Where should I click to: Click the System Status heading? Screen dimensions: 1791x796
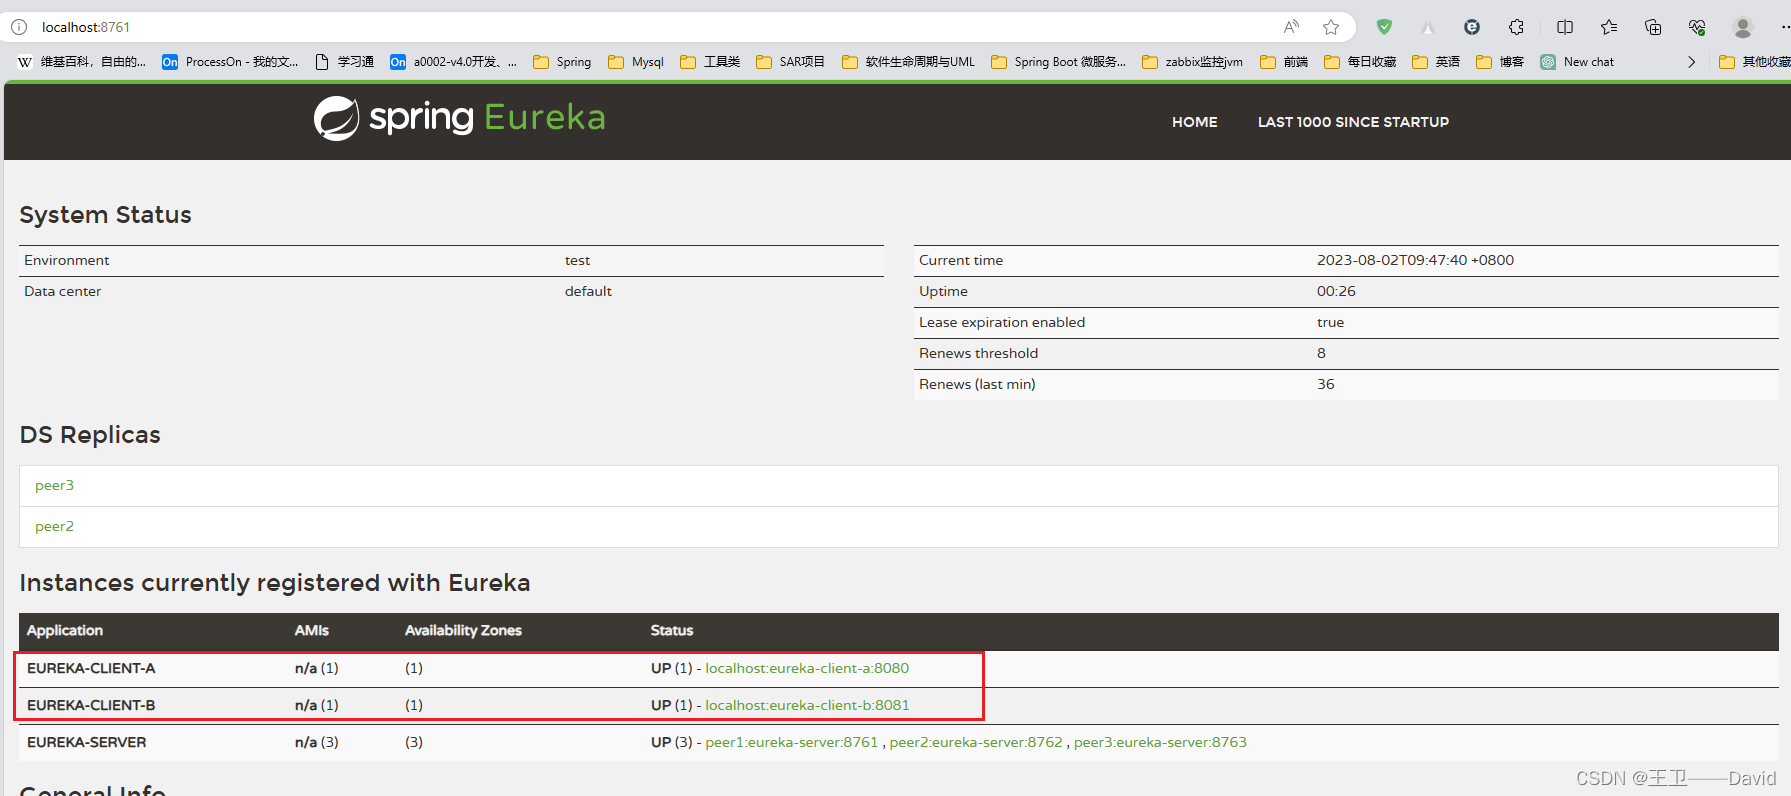pyautogui.click(x=105, y=215)
